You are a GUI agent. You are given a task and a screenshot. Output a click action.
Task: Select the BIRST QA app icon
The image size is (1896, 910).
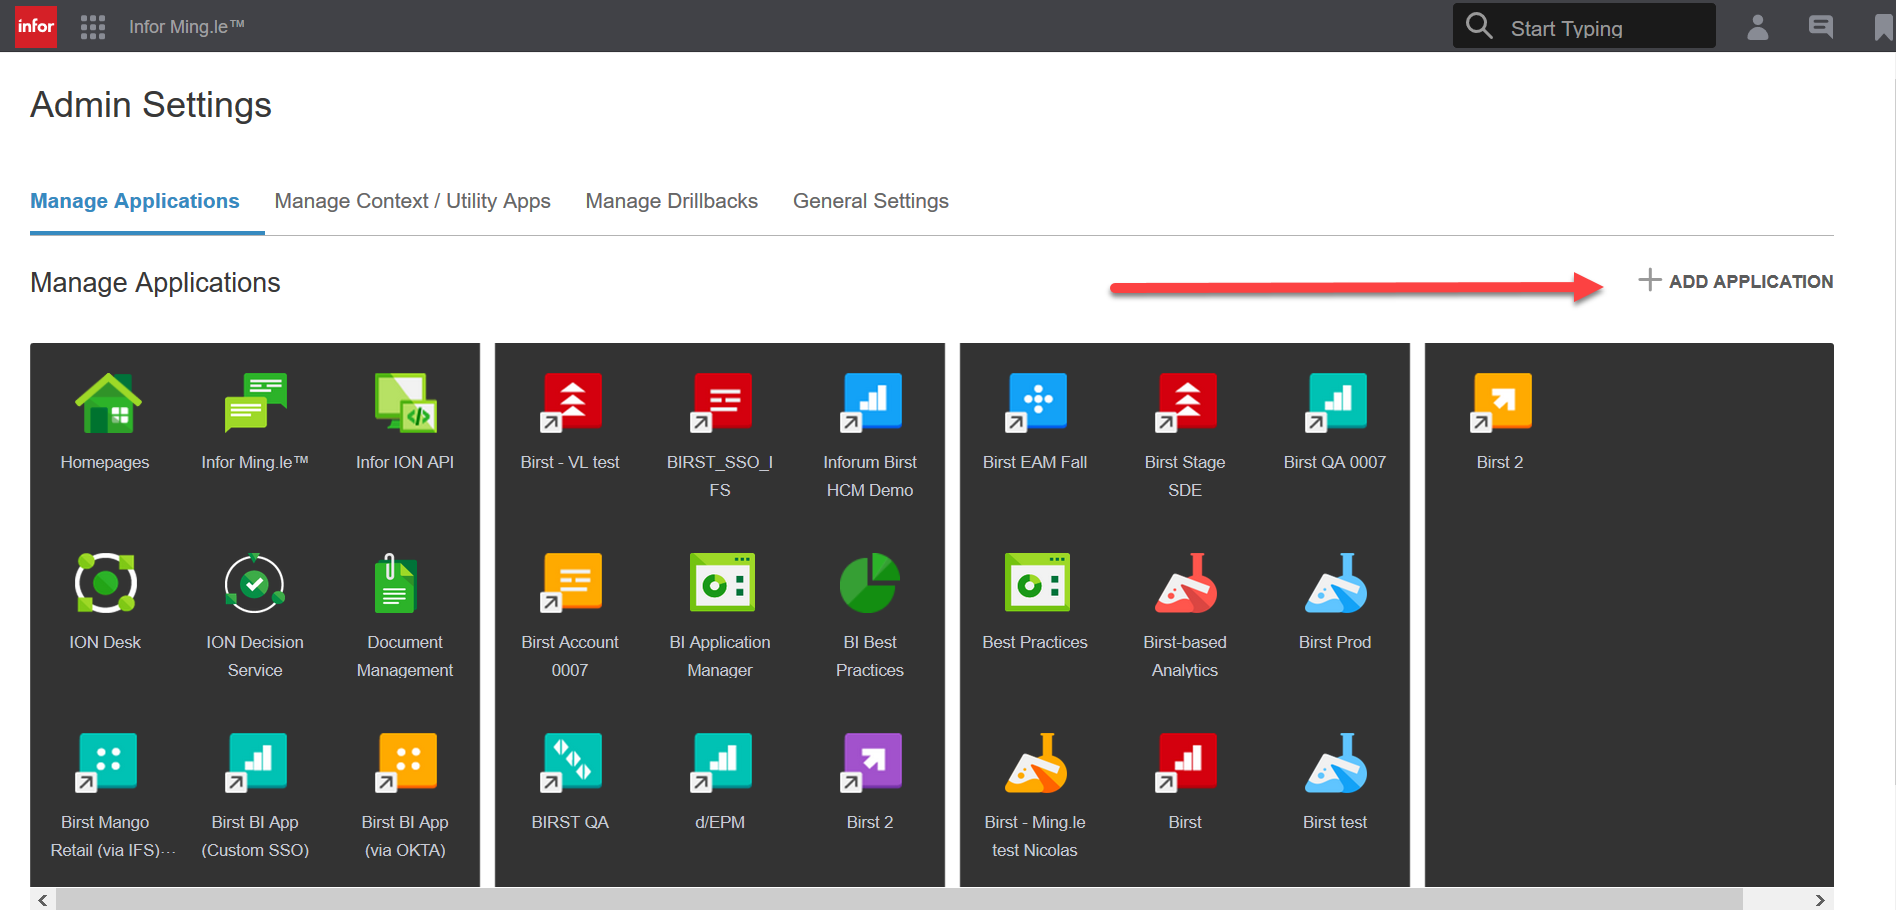pos(571,763)
